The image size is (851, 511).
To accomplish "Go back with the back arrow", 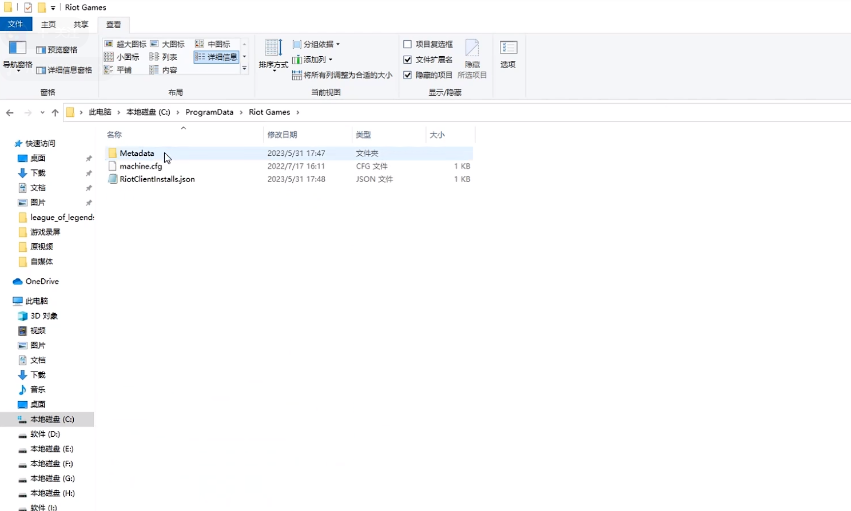I will 10,112.
